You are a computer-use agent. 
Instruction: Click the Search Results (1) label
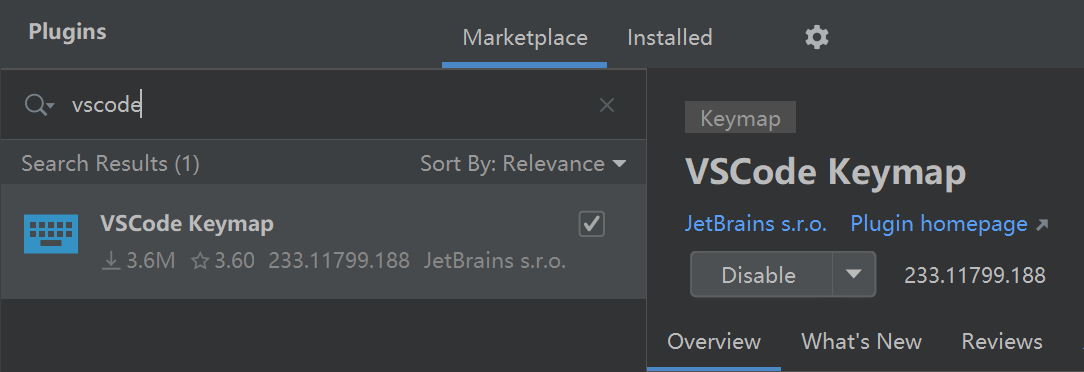(x=111, y=164)
